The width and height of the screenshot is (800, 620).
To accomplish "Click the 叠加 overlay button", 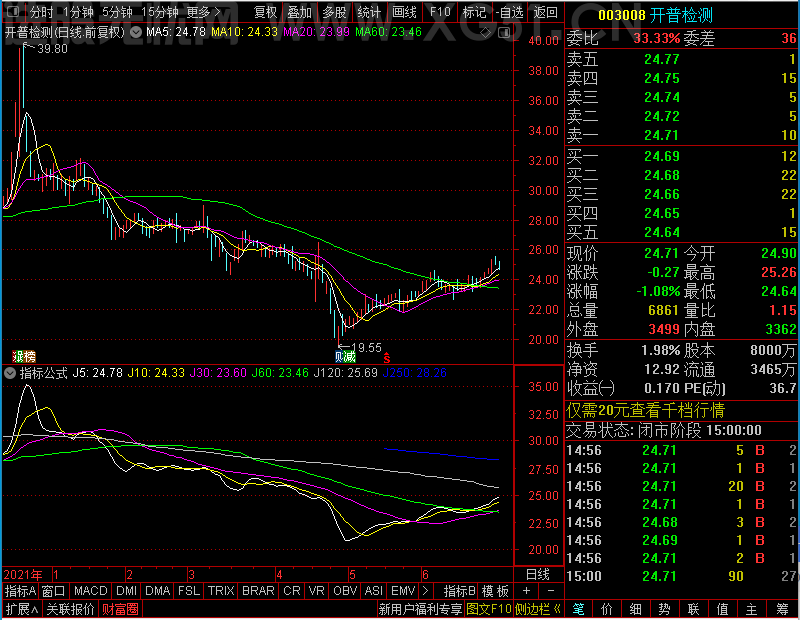I will [x=299, y=12].
